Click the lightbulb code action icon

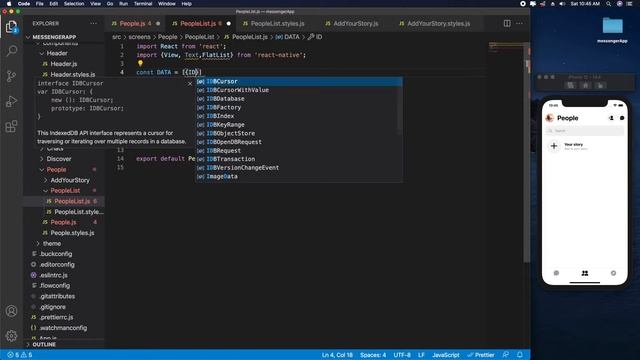pyautogui.click(x=140, y=63)
